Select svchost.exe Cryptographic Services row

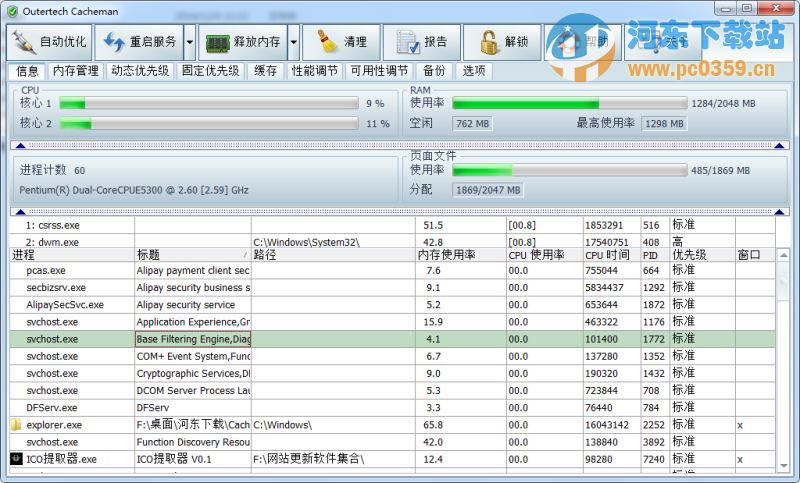(392, 373)
